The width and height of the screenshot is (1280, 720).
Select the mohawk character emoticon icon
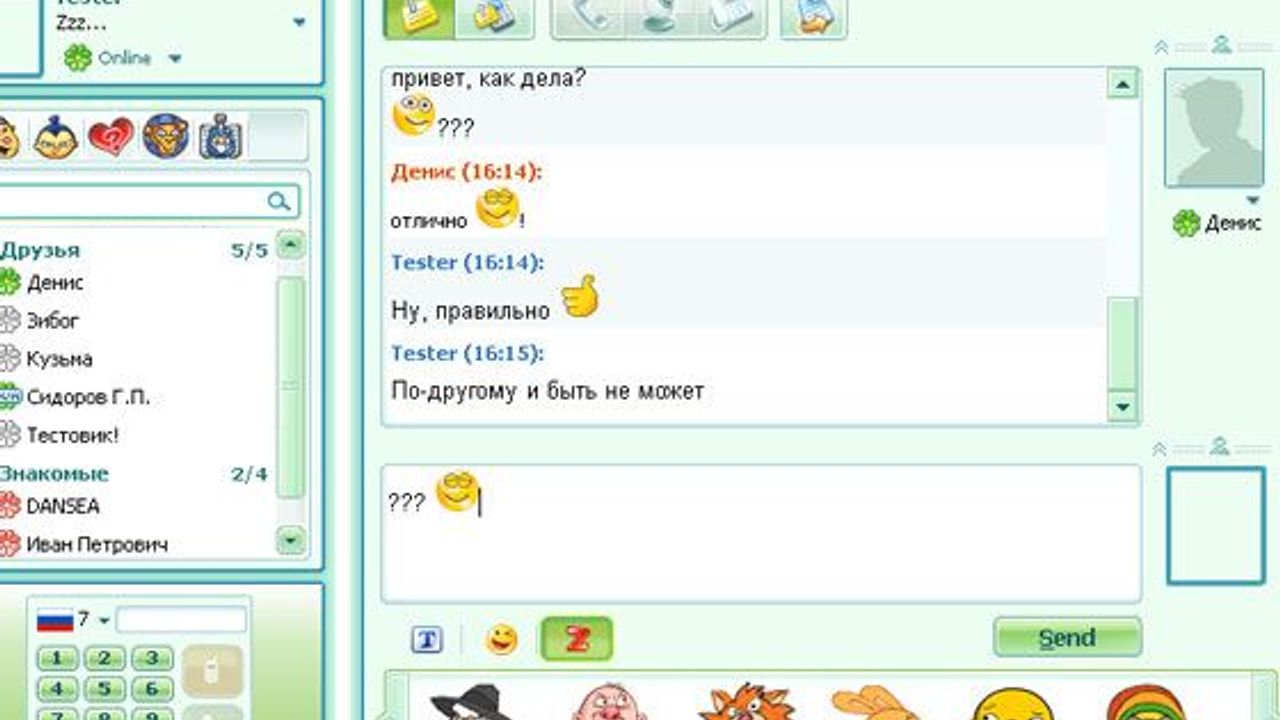click(x=55, y=137)
